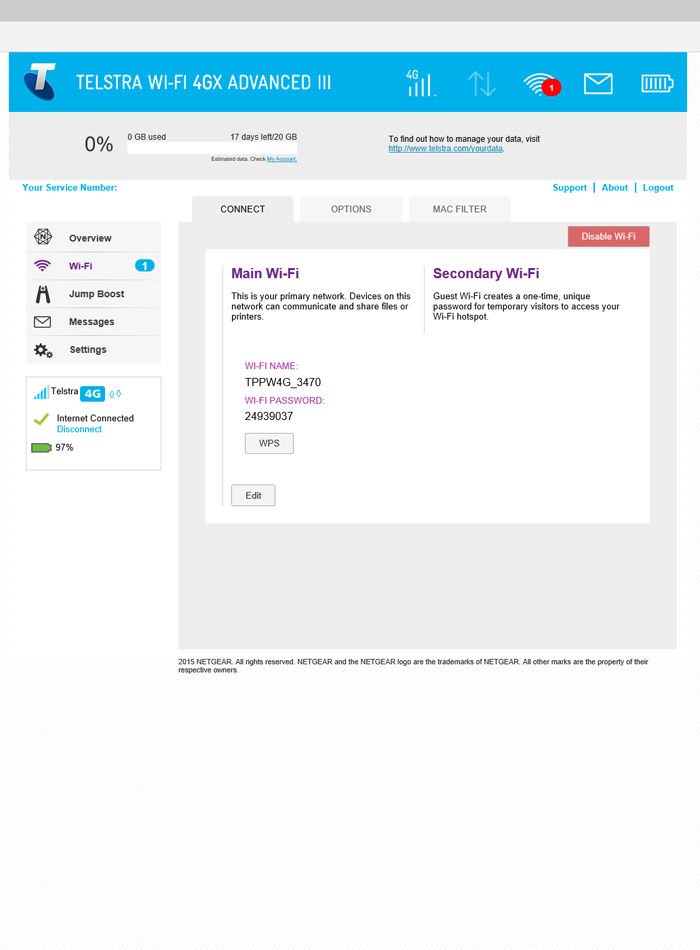Viewport: 700px width, 950px height.
Task: Open Overview from the sidebar
Action: click(x=90, y=238)
